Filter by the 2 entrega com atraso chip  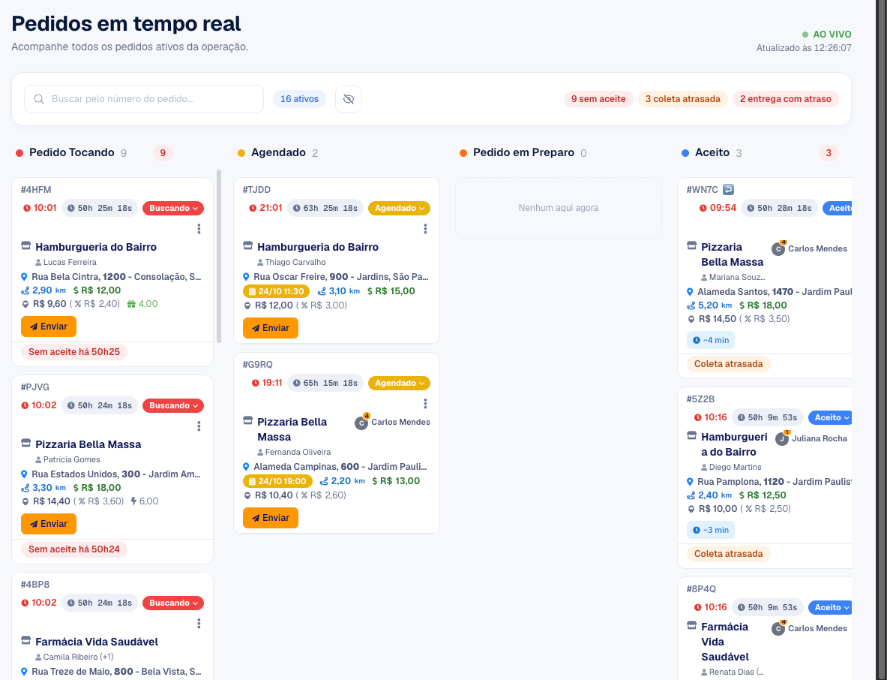(x=786, y=99)
